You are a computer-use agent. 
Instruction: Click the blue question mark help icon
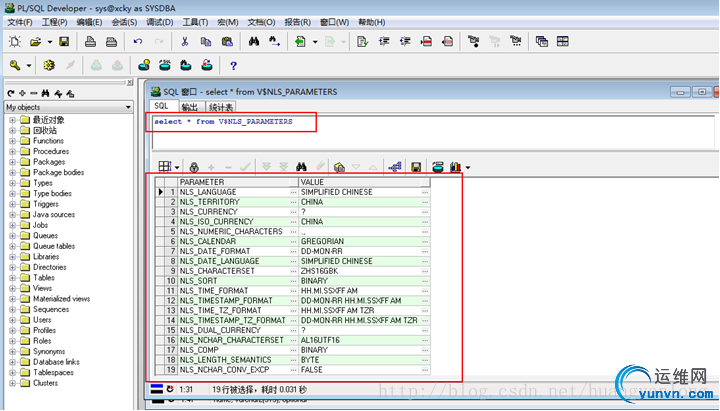[234, 66]
